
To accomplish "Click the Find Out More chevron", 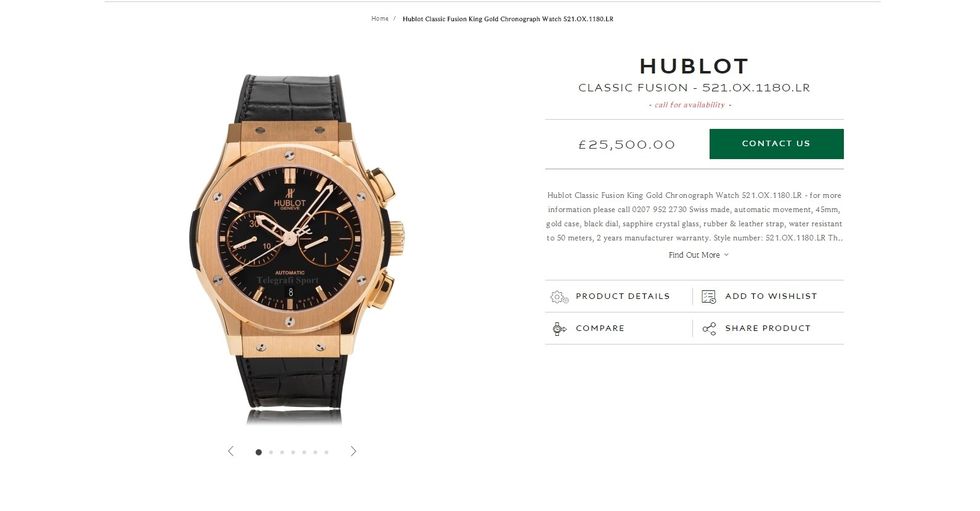I will [726, 255].
